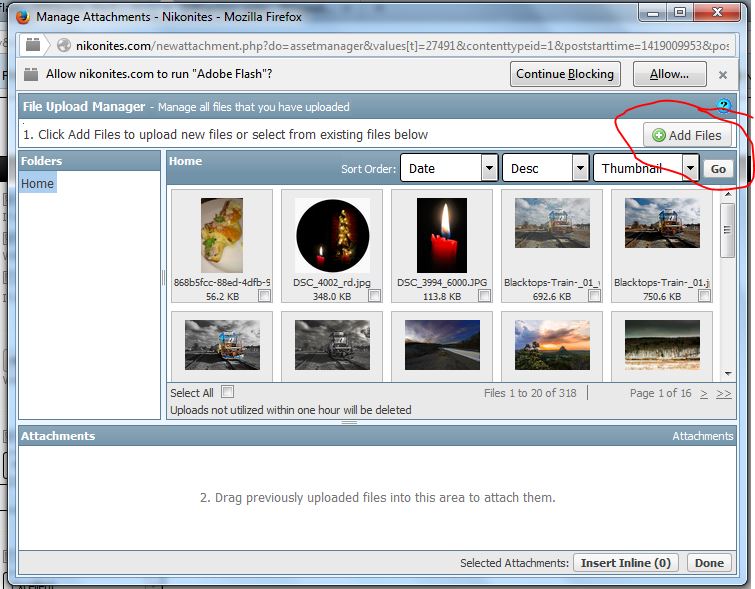Click the site identity globe icon
Image resolution: width=755 pixels, height=589 pixels.
pyautogui.click(x=64, y=45)
